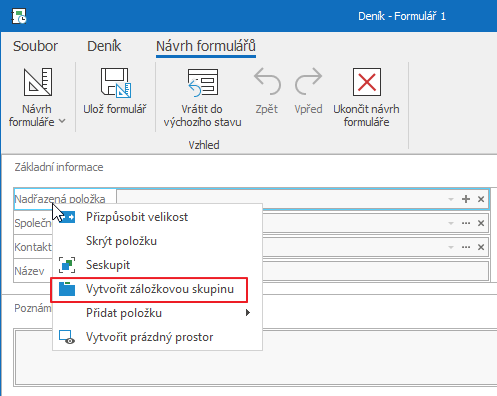Screen dimensions: 497x396
Task: Click the Zpět undo arrow
Action: click(x=267, y=82)
